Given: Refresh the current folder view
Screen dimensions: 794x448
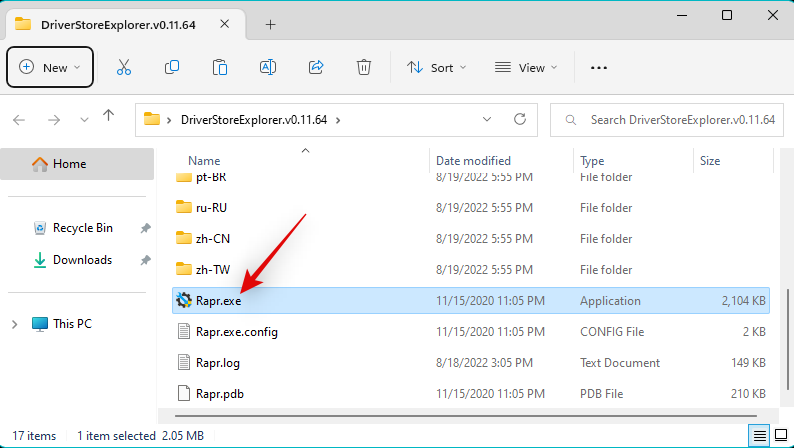Looking at the screenshot, I should pyautogui.click(x=520, y=119).
